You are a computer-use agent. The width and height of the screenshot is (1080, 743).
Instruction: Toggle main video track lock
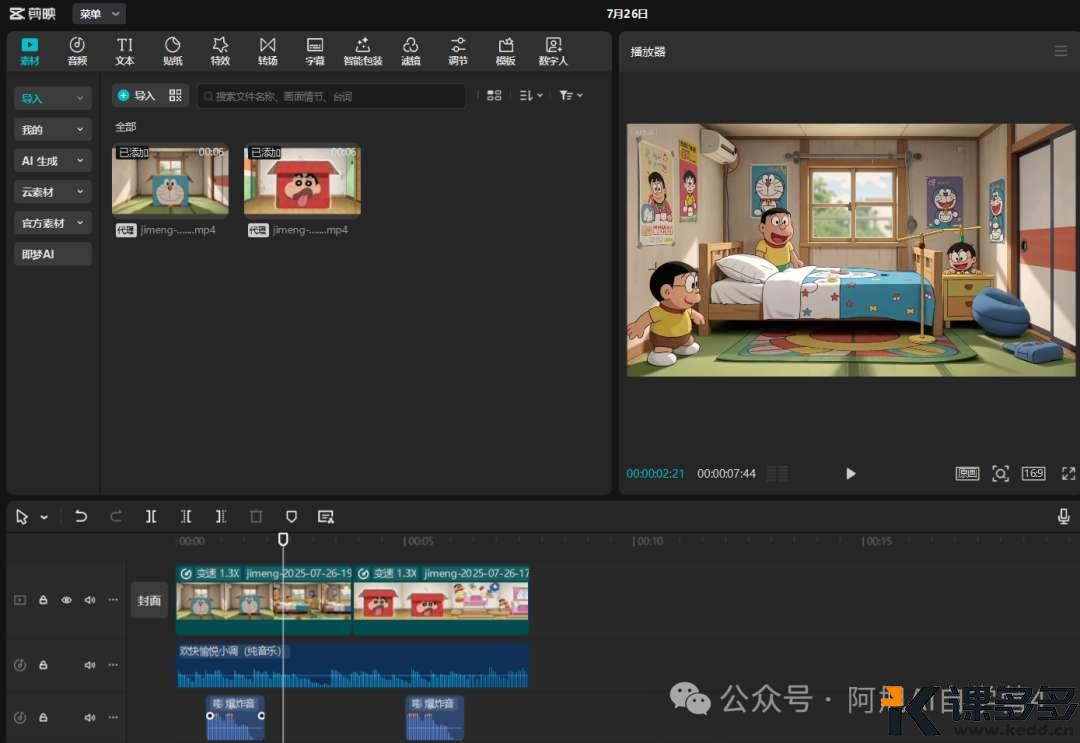(43, 600)
